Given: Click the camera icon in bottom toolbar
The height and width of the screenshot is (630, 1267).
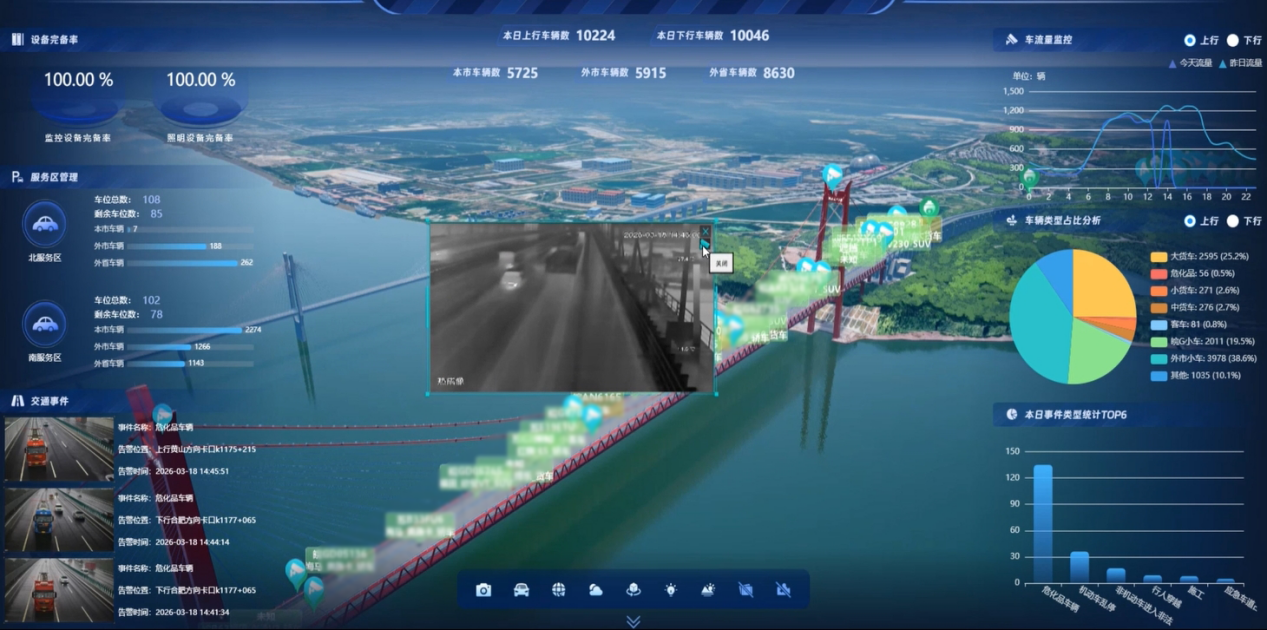Looking at the screenshot, I should coord(484,590).
